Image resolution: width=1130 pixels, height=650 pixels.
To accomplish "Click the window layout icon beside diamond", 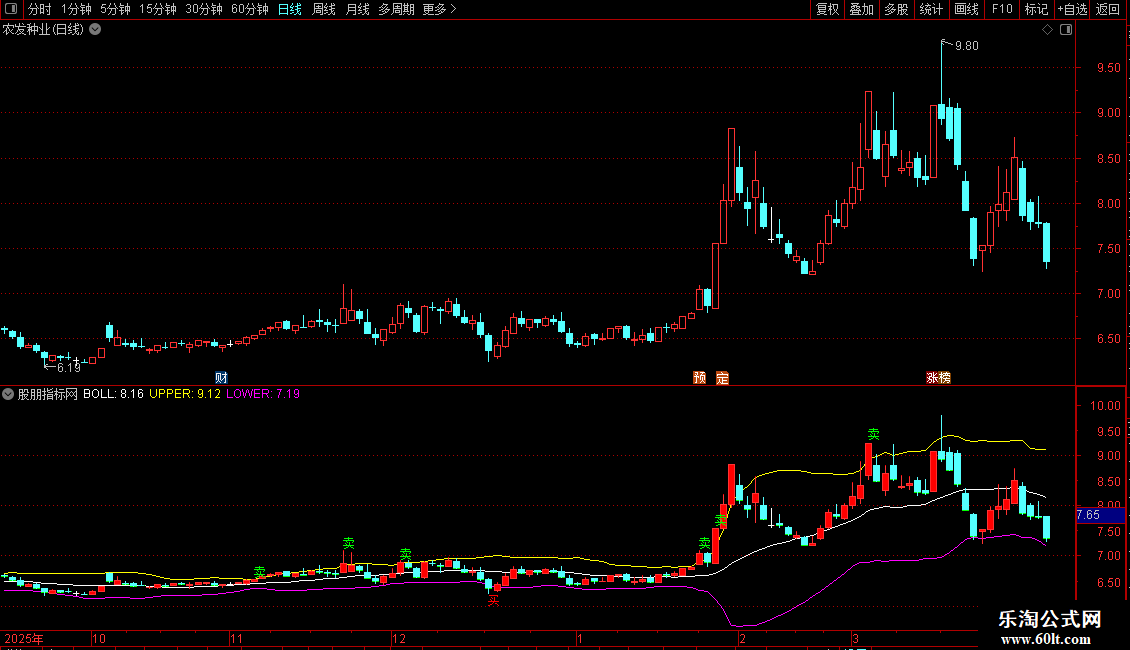I will point(1066,30).
